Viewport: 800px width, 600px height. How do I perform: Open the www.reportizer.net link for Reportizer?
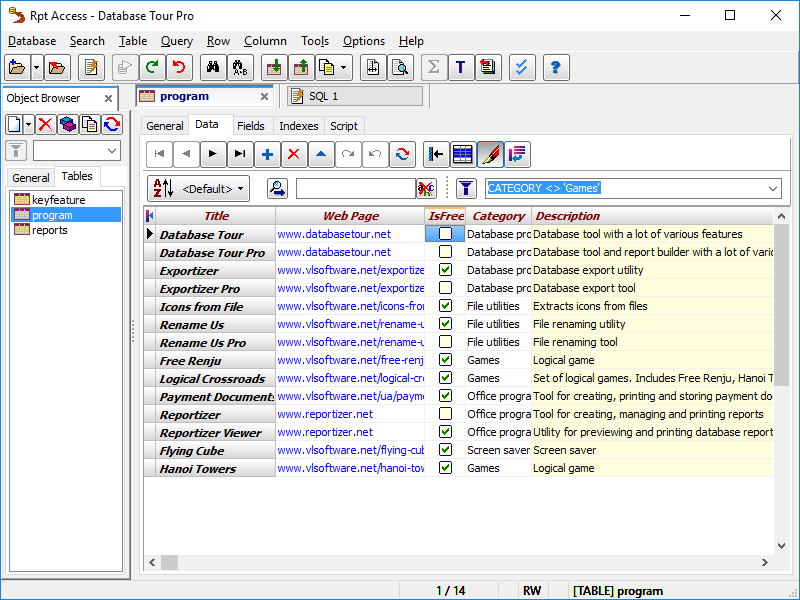pos(325,414)
